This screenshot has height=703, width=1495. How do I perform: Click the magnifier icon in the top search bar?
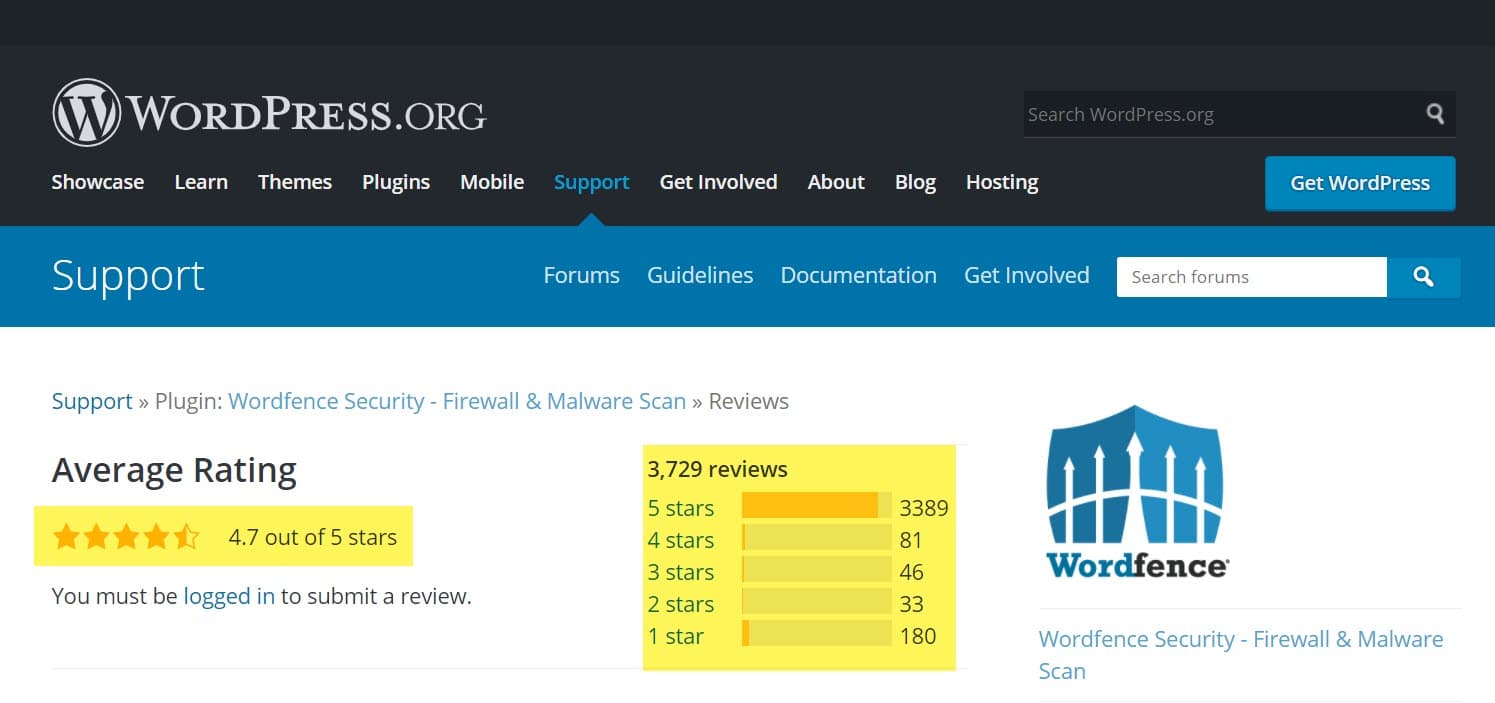pyautogui.click(x=1436, y=114)
